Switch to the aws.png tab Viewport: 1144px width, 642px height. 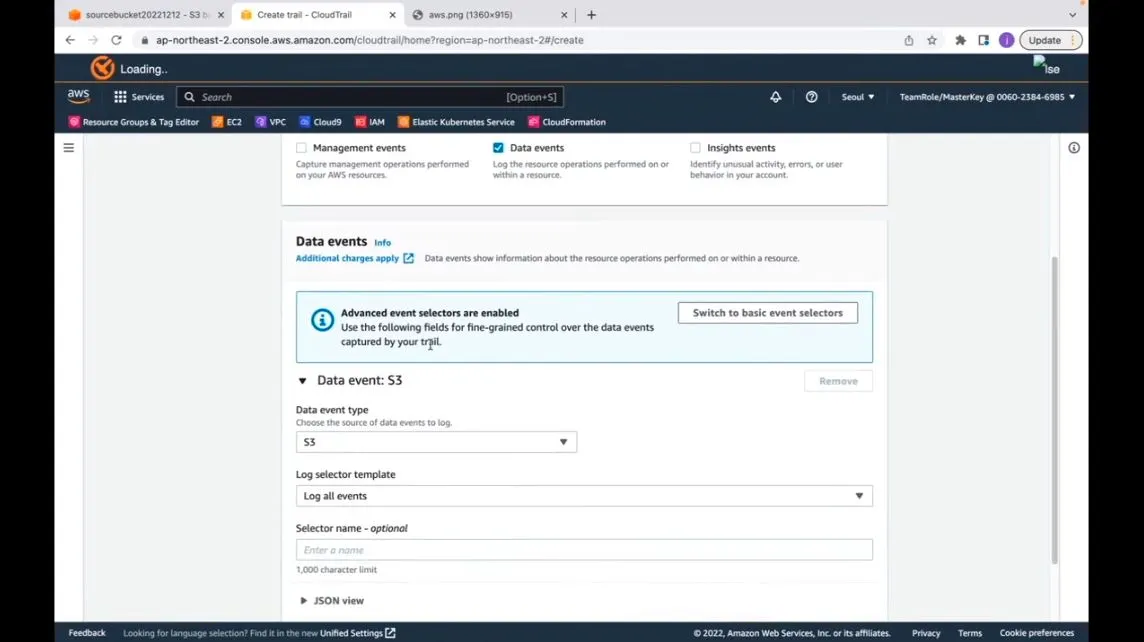point(482,15)
